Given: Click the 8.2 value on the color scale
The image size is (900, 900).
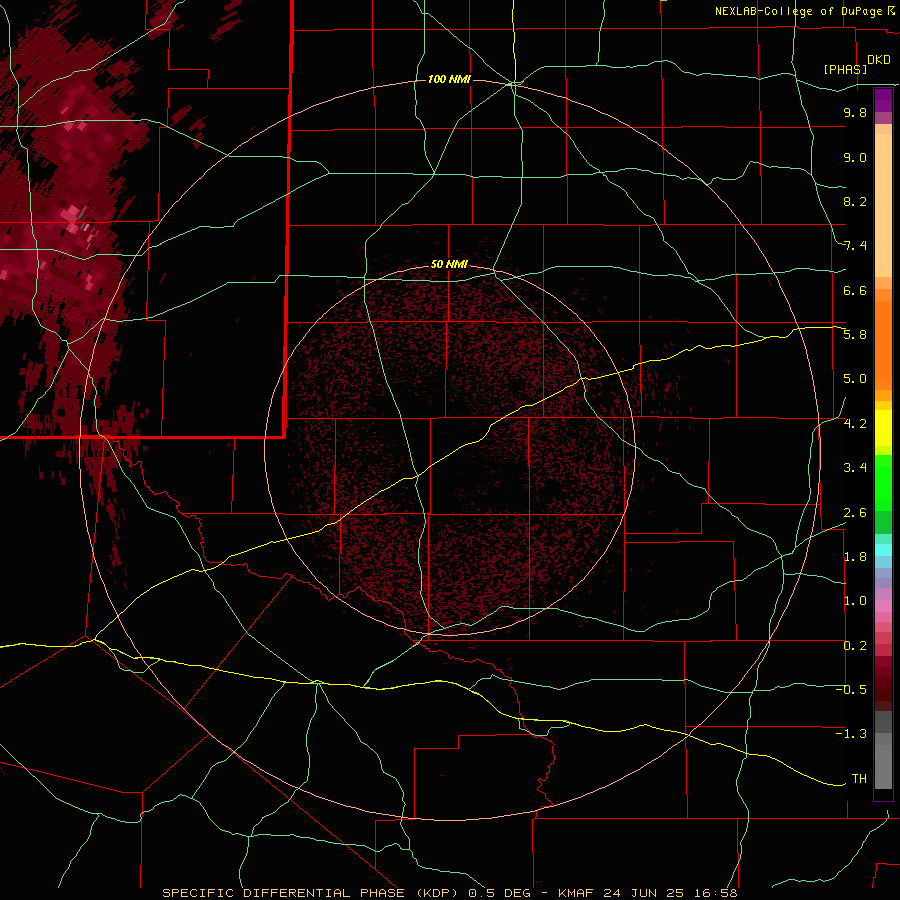Looking at the screenshot, I should (x=855, y=201).
